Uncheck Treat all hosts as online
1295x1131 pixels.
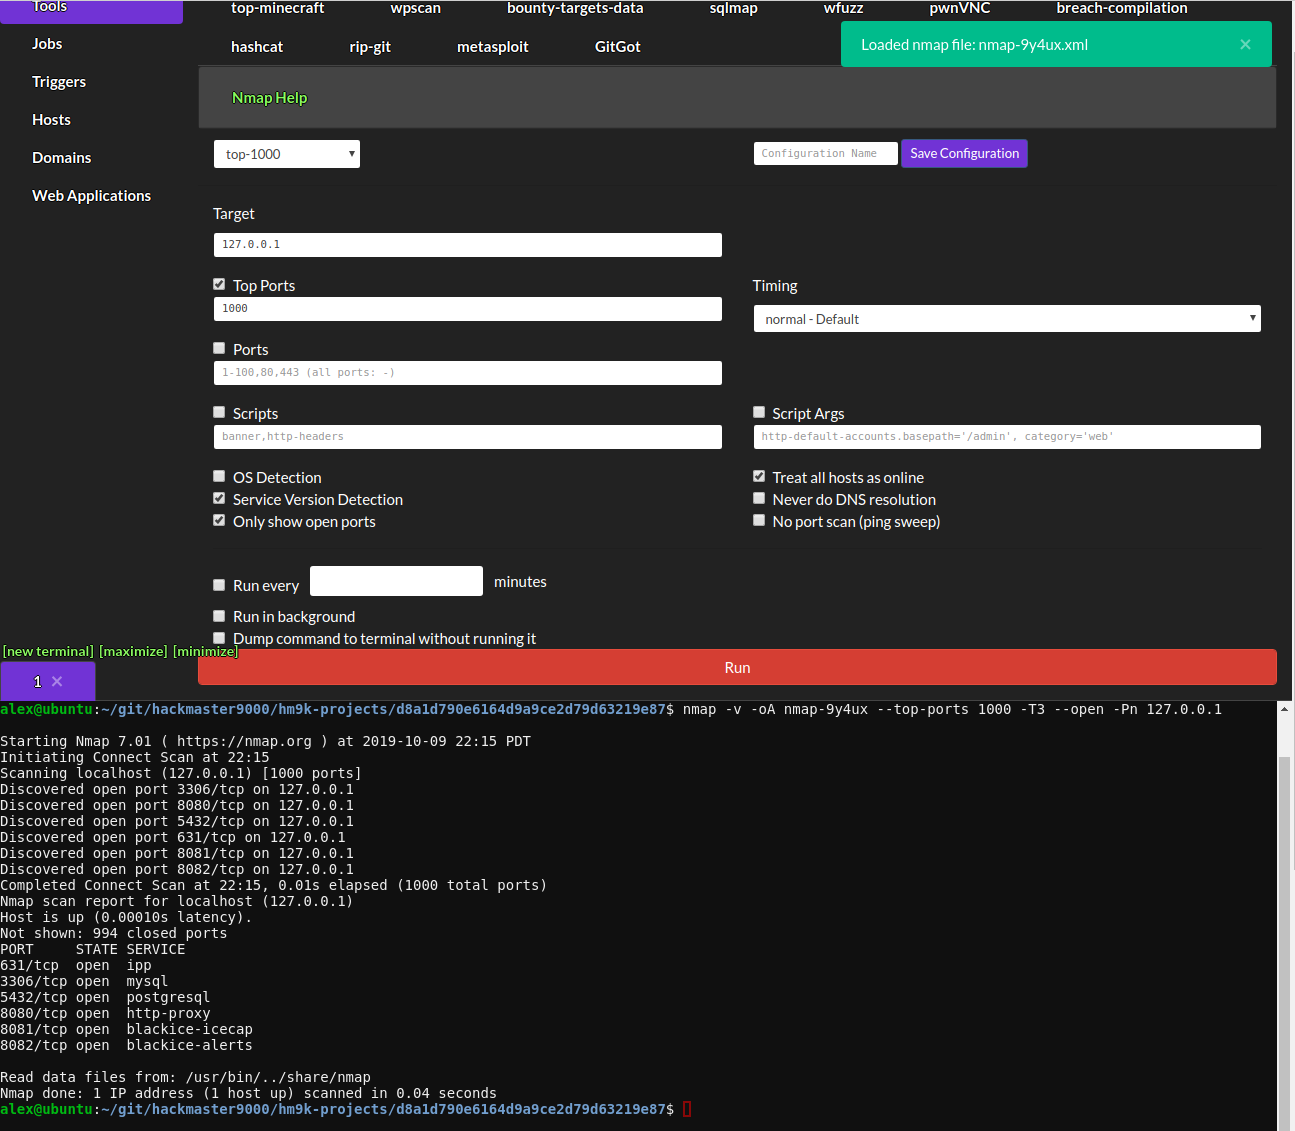759,476
